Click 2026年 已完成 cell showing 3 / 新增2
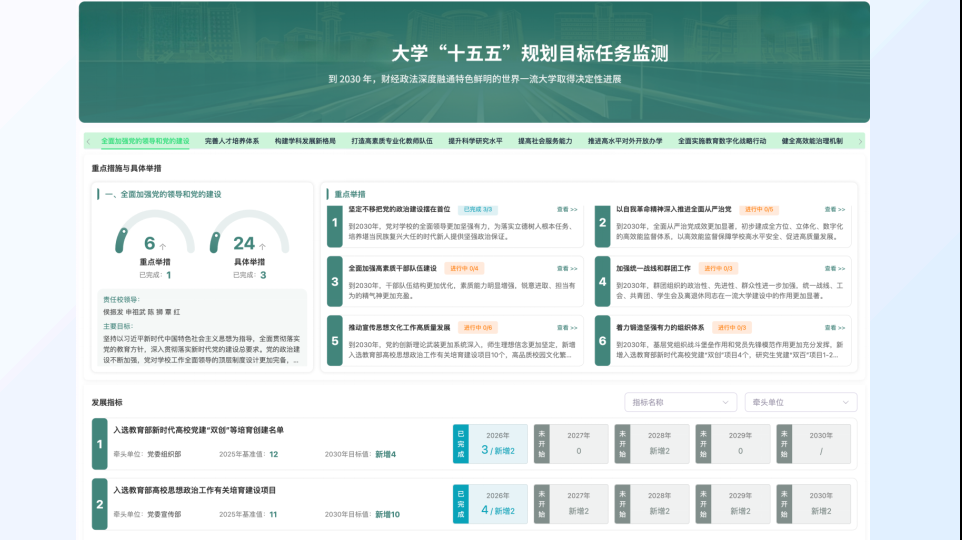This screenshot has height=540, width=962. 490,444
